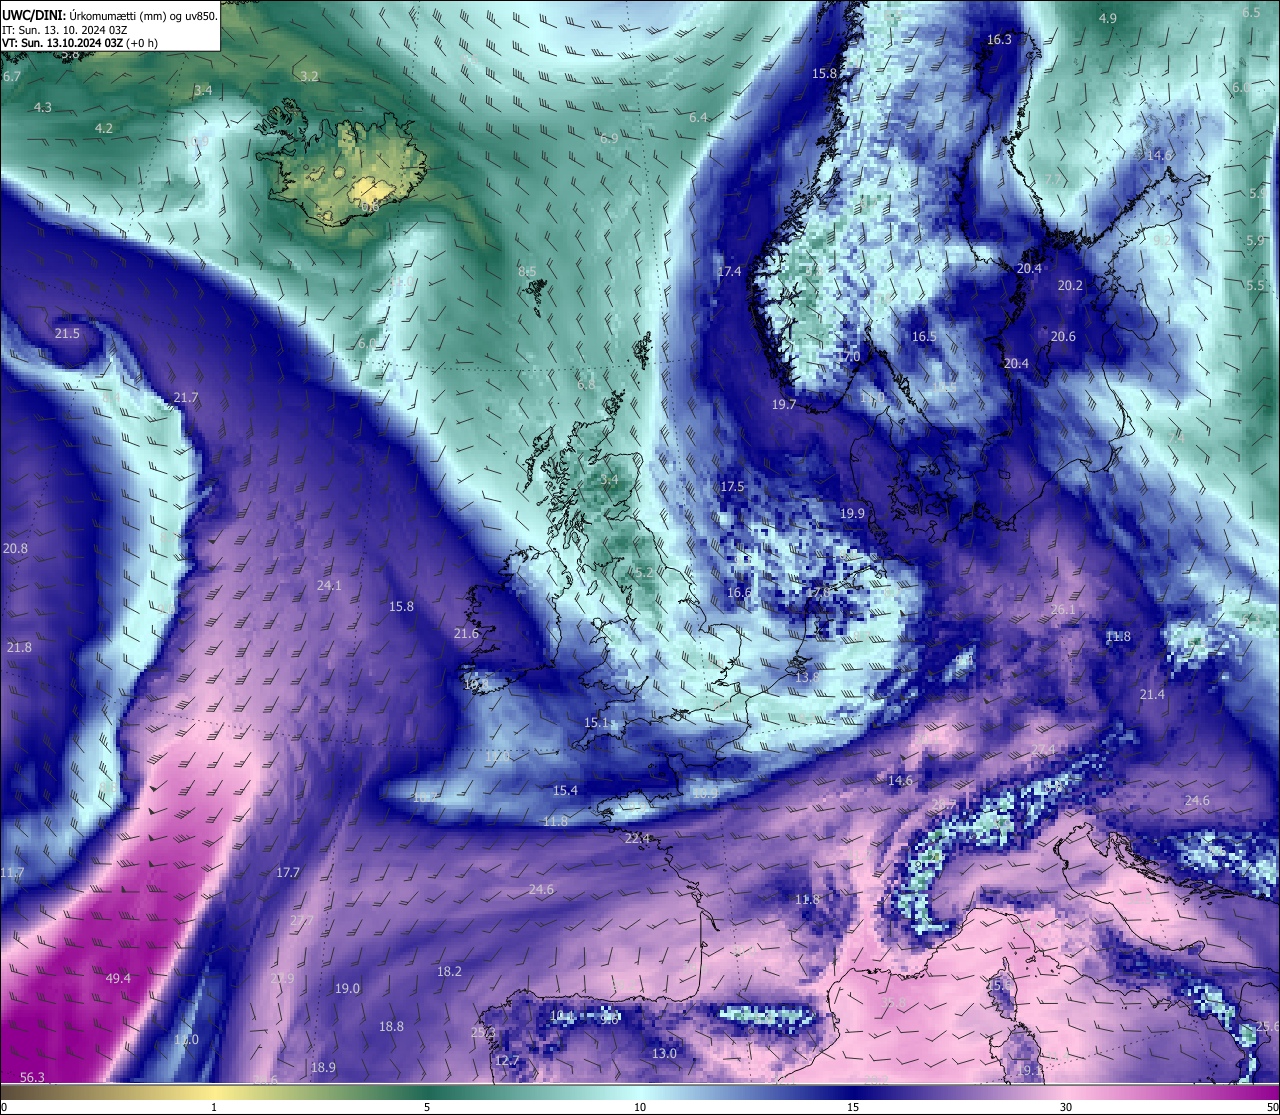Click the 19.7 value label
Viewport: 1280px width, 1115px height.
tap(784, 405)
